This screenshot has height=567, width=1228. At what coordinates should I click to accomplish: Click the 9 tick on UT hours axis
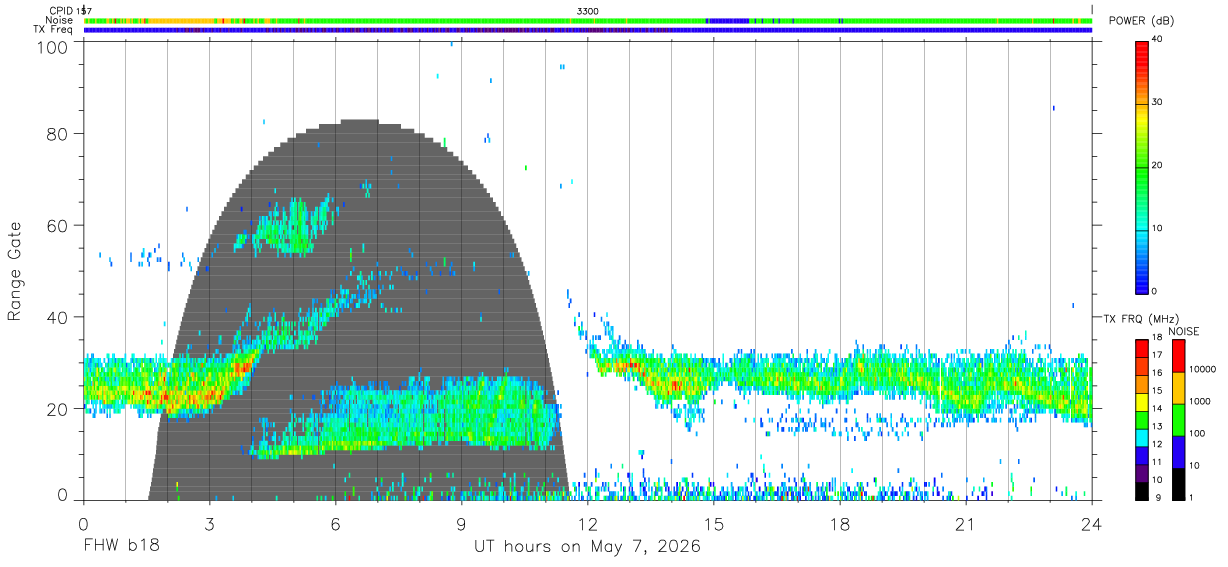click(462, 522)
